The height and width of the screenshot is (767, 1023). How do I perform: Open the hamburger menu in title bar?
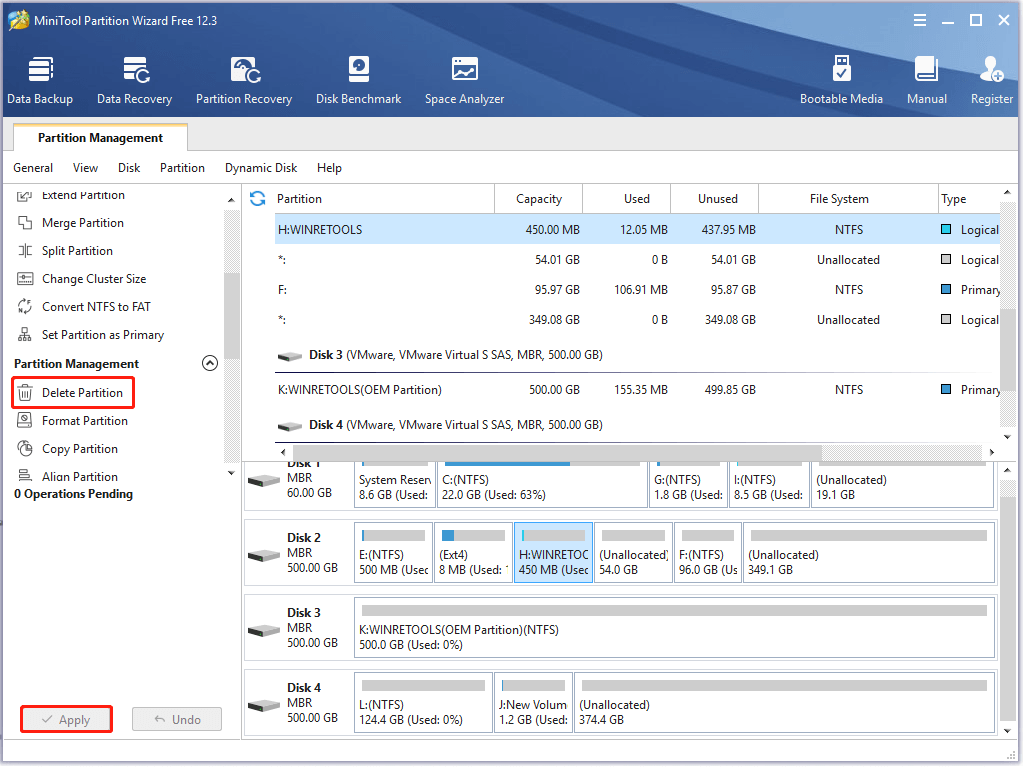point(920,20)
